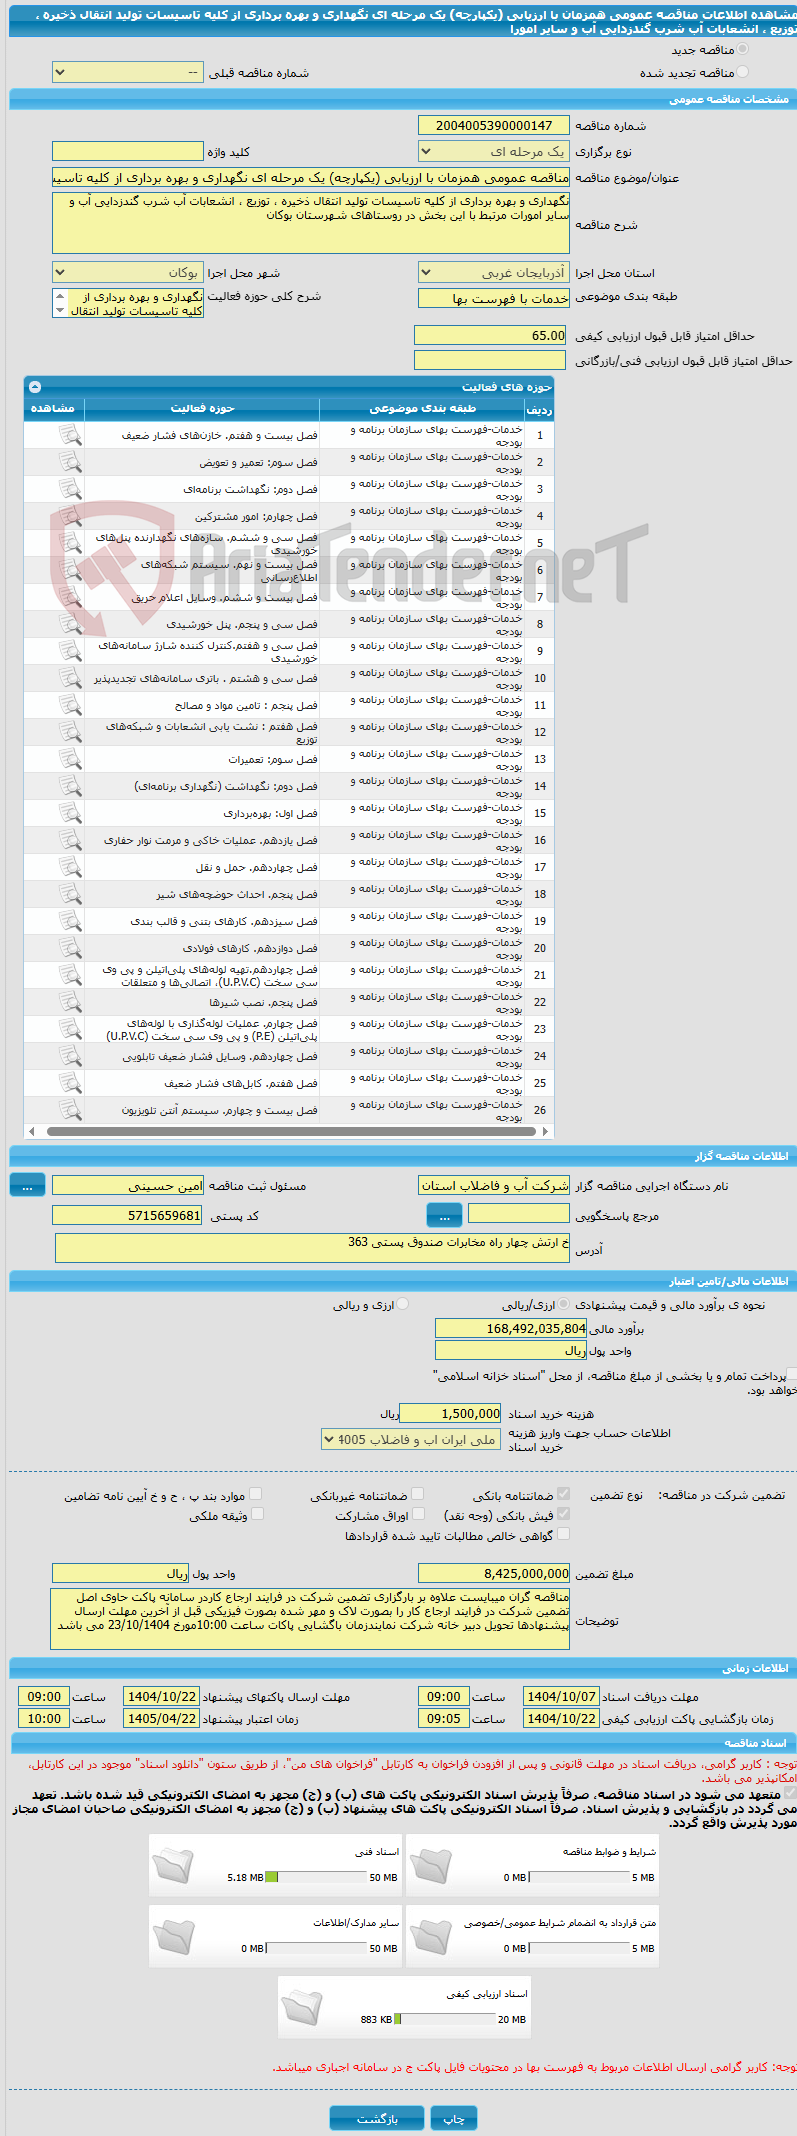Click the حداقل امتیاز کیفی field 65.00

[490, 336]
